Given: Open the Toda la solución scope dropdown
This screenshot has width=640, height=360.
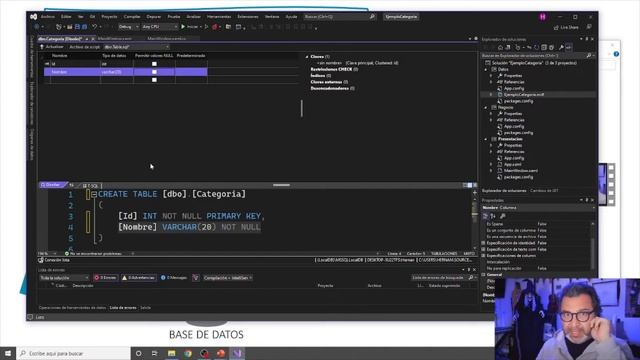Looking at the screenshot, I should click(64, 278).
